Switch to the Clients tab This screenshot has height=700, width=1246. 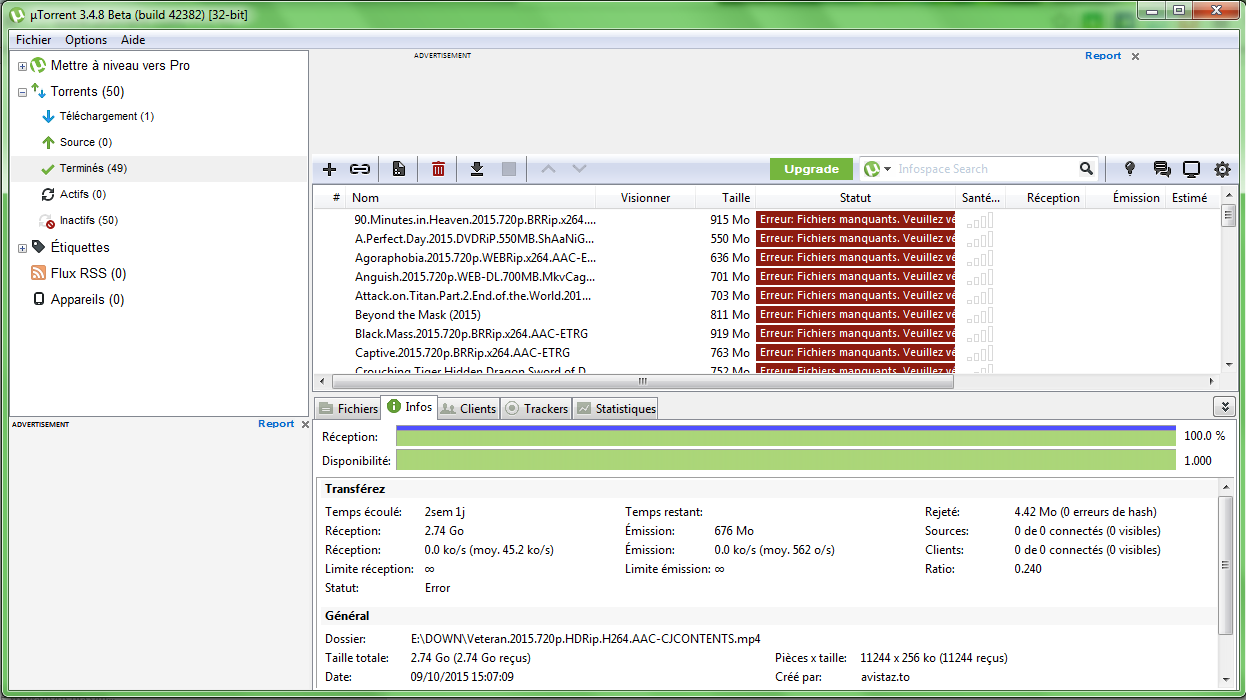pyautogui.click(x=468, y=408)
